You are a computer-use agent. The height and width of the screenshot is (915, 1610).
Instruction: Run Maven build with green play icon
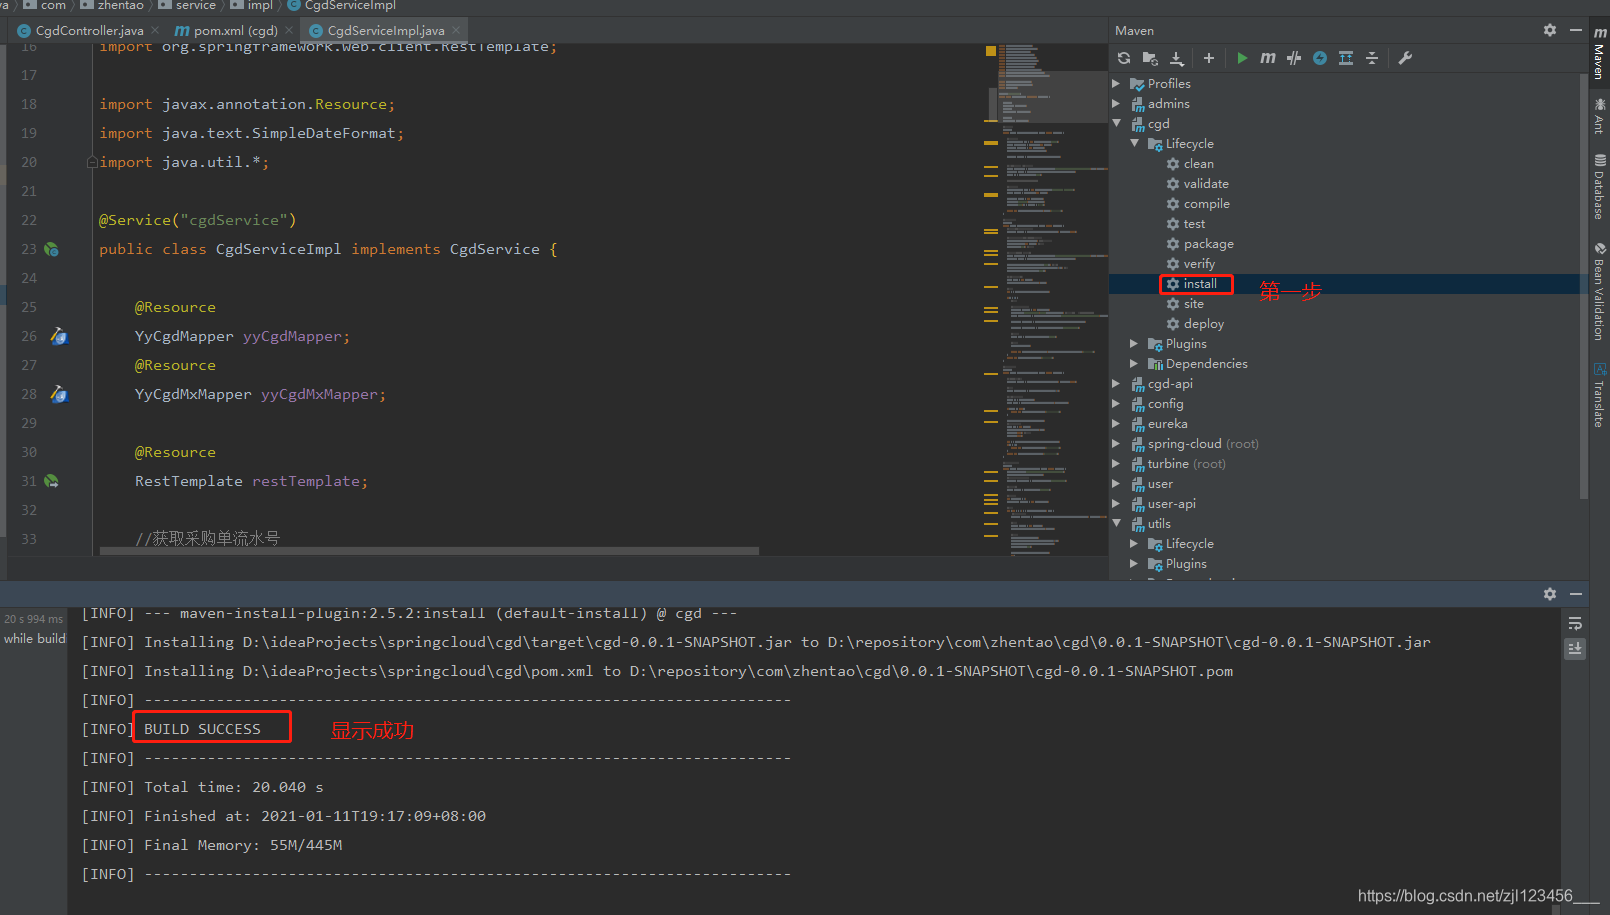pos(1242,58)
